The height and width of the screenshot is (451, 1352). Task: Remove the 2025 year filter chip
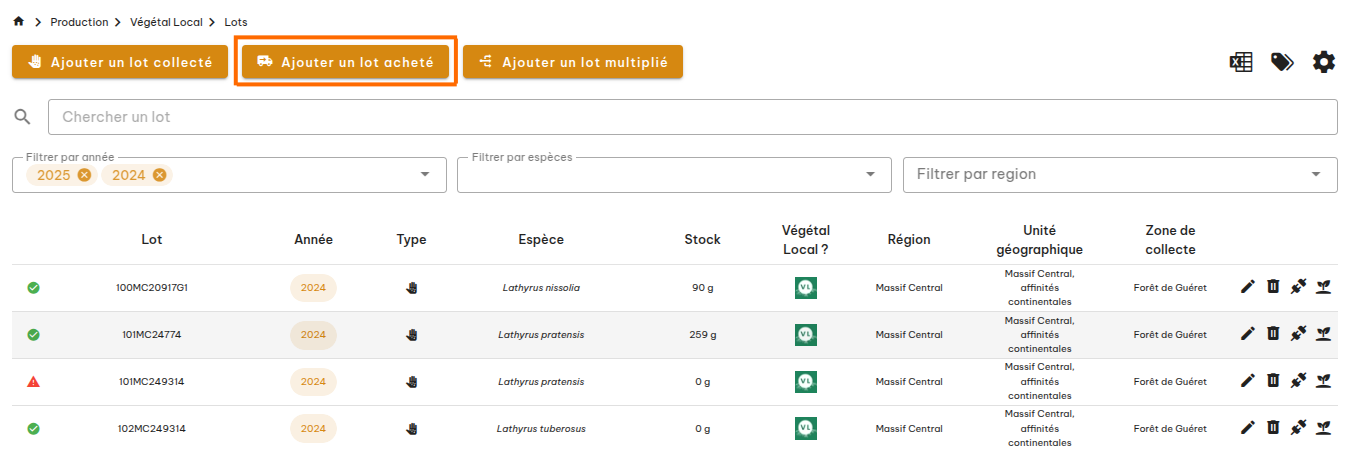[84, 175]
